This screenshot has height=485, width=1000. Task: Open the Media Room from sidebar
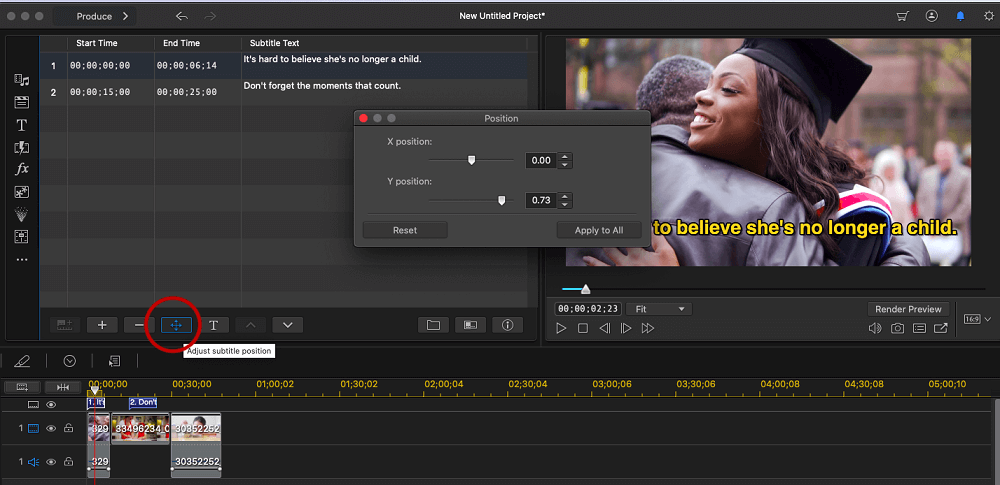point(22,80)
